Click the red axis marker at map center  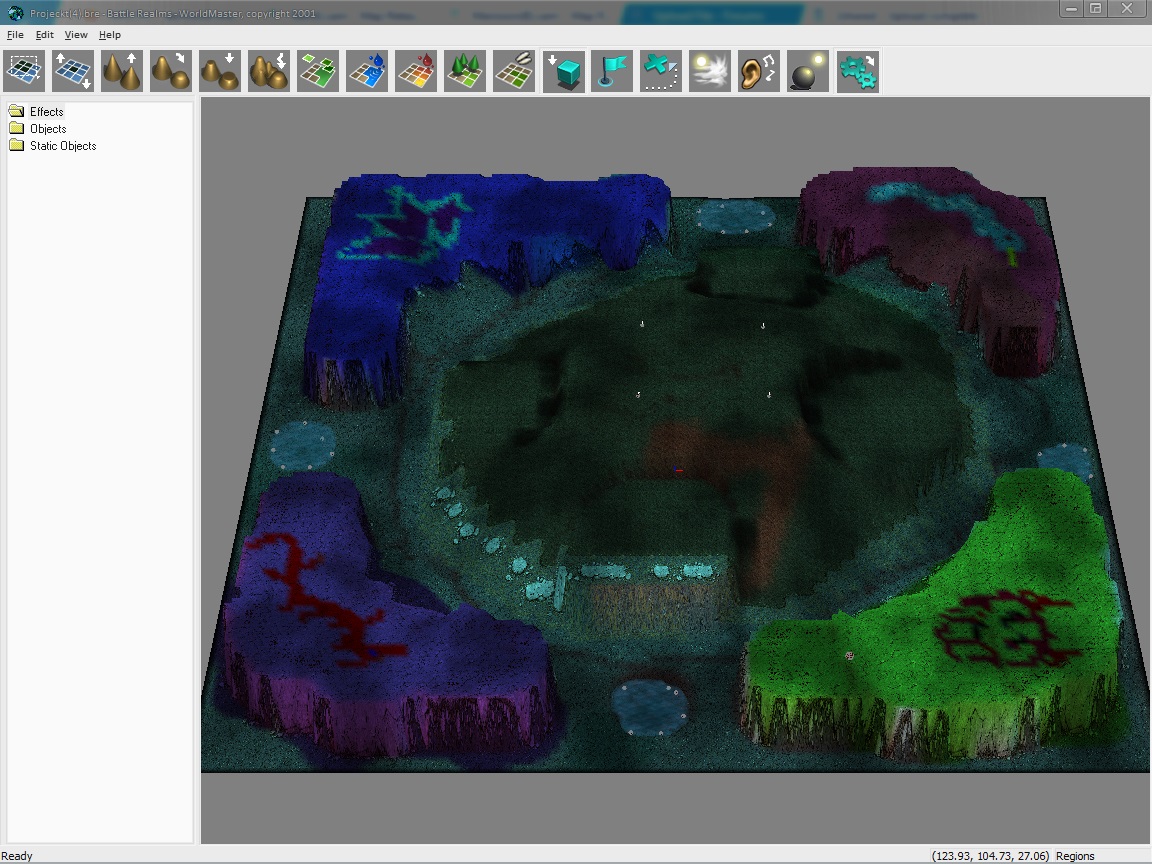coord(678,469)
